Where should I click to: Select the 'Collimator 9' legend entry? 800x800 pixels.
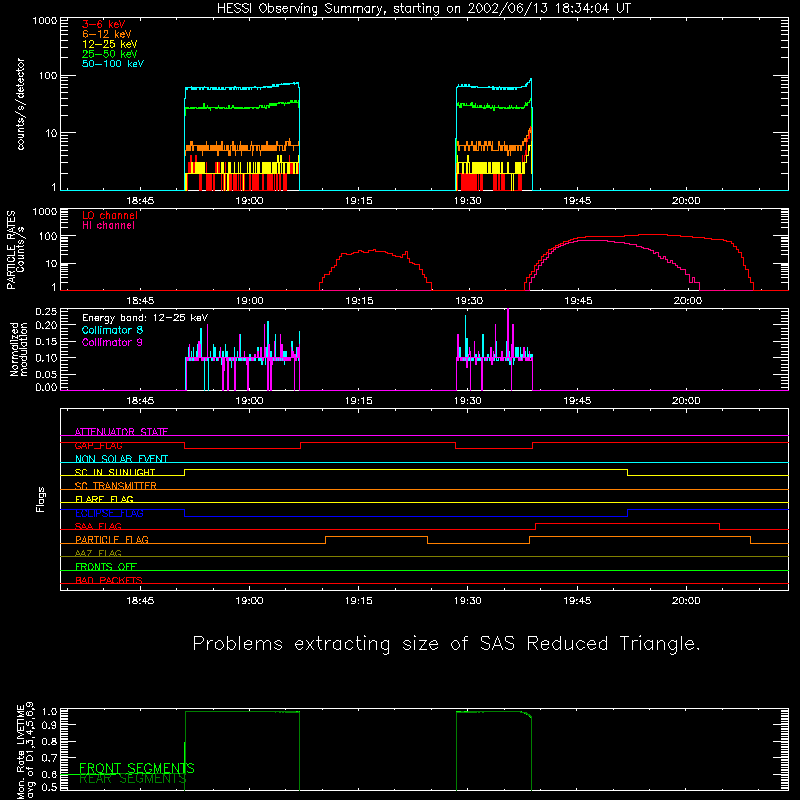112,342
